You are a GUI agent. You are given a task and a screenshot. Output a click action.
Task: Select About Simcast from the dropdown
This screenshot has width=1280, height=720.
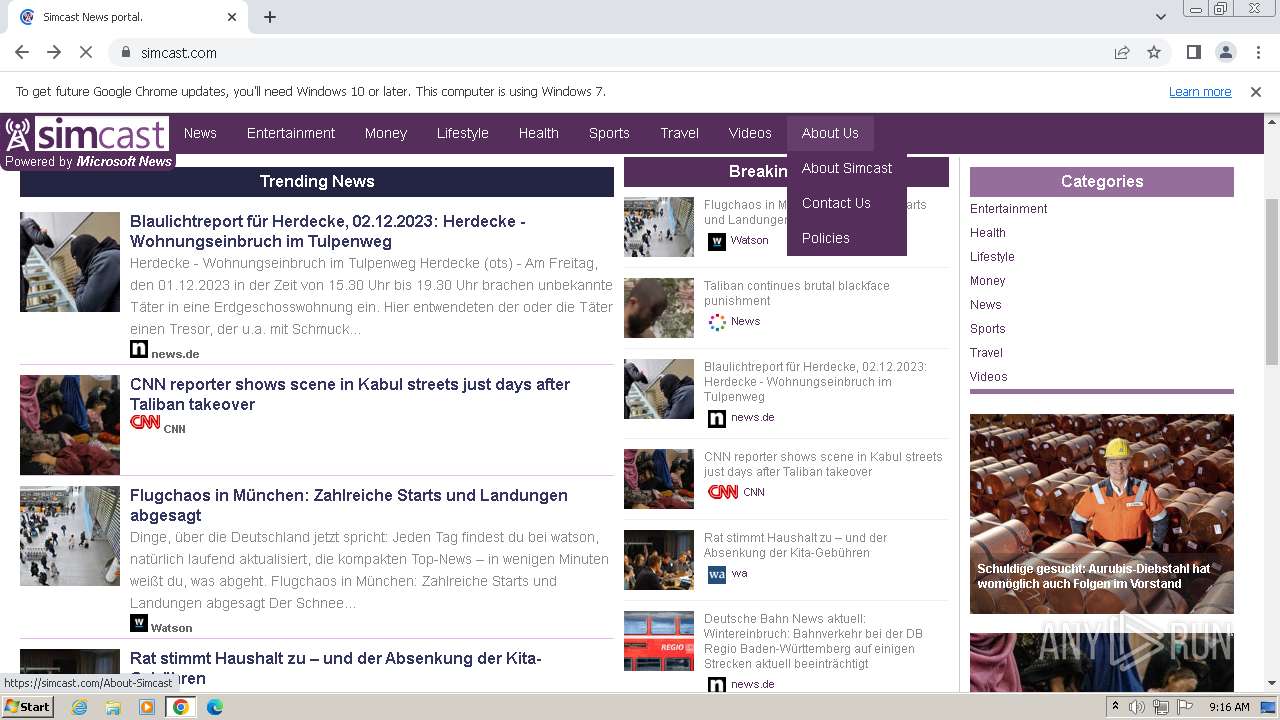[847, 168]
